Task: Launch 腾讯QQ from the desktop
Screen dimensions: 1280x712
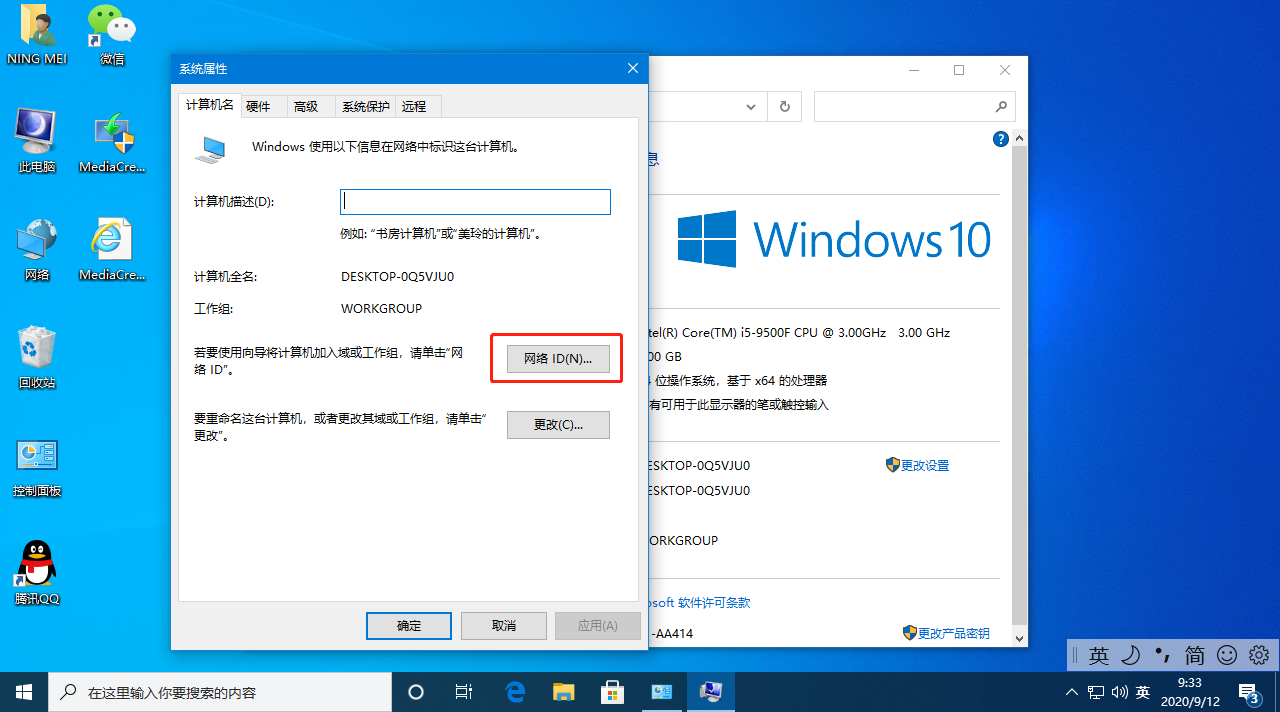Action: 36,565
